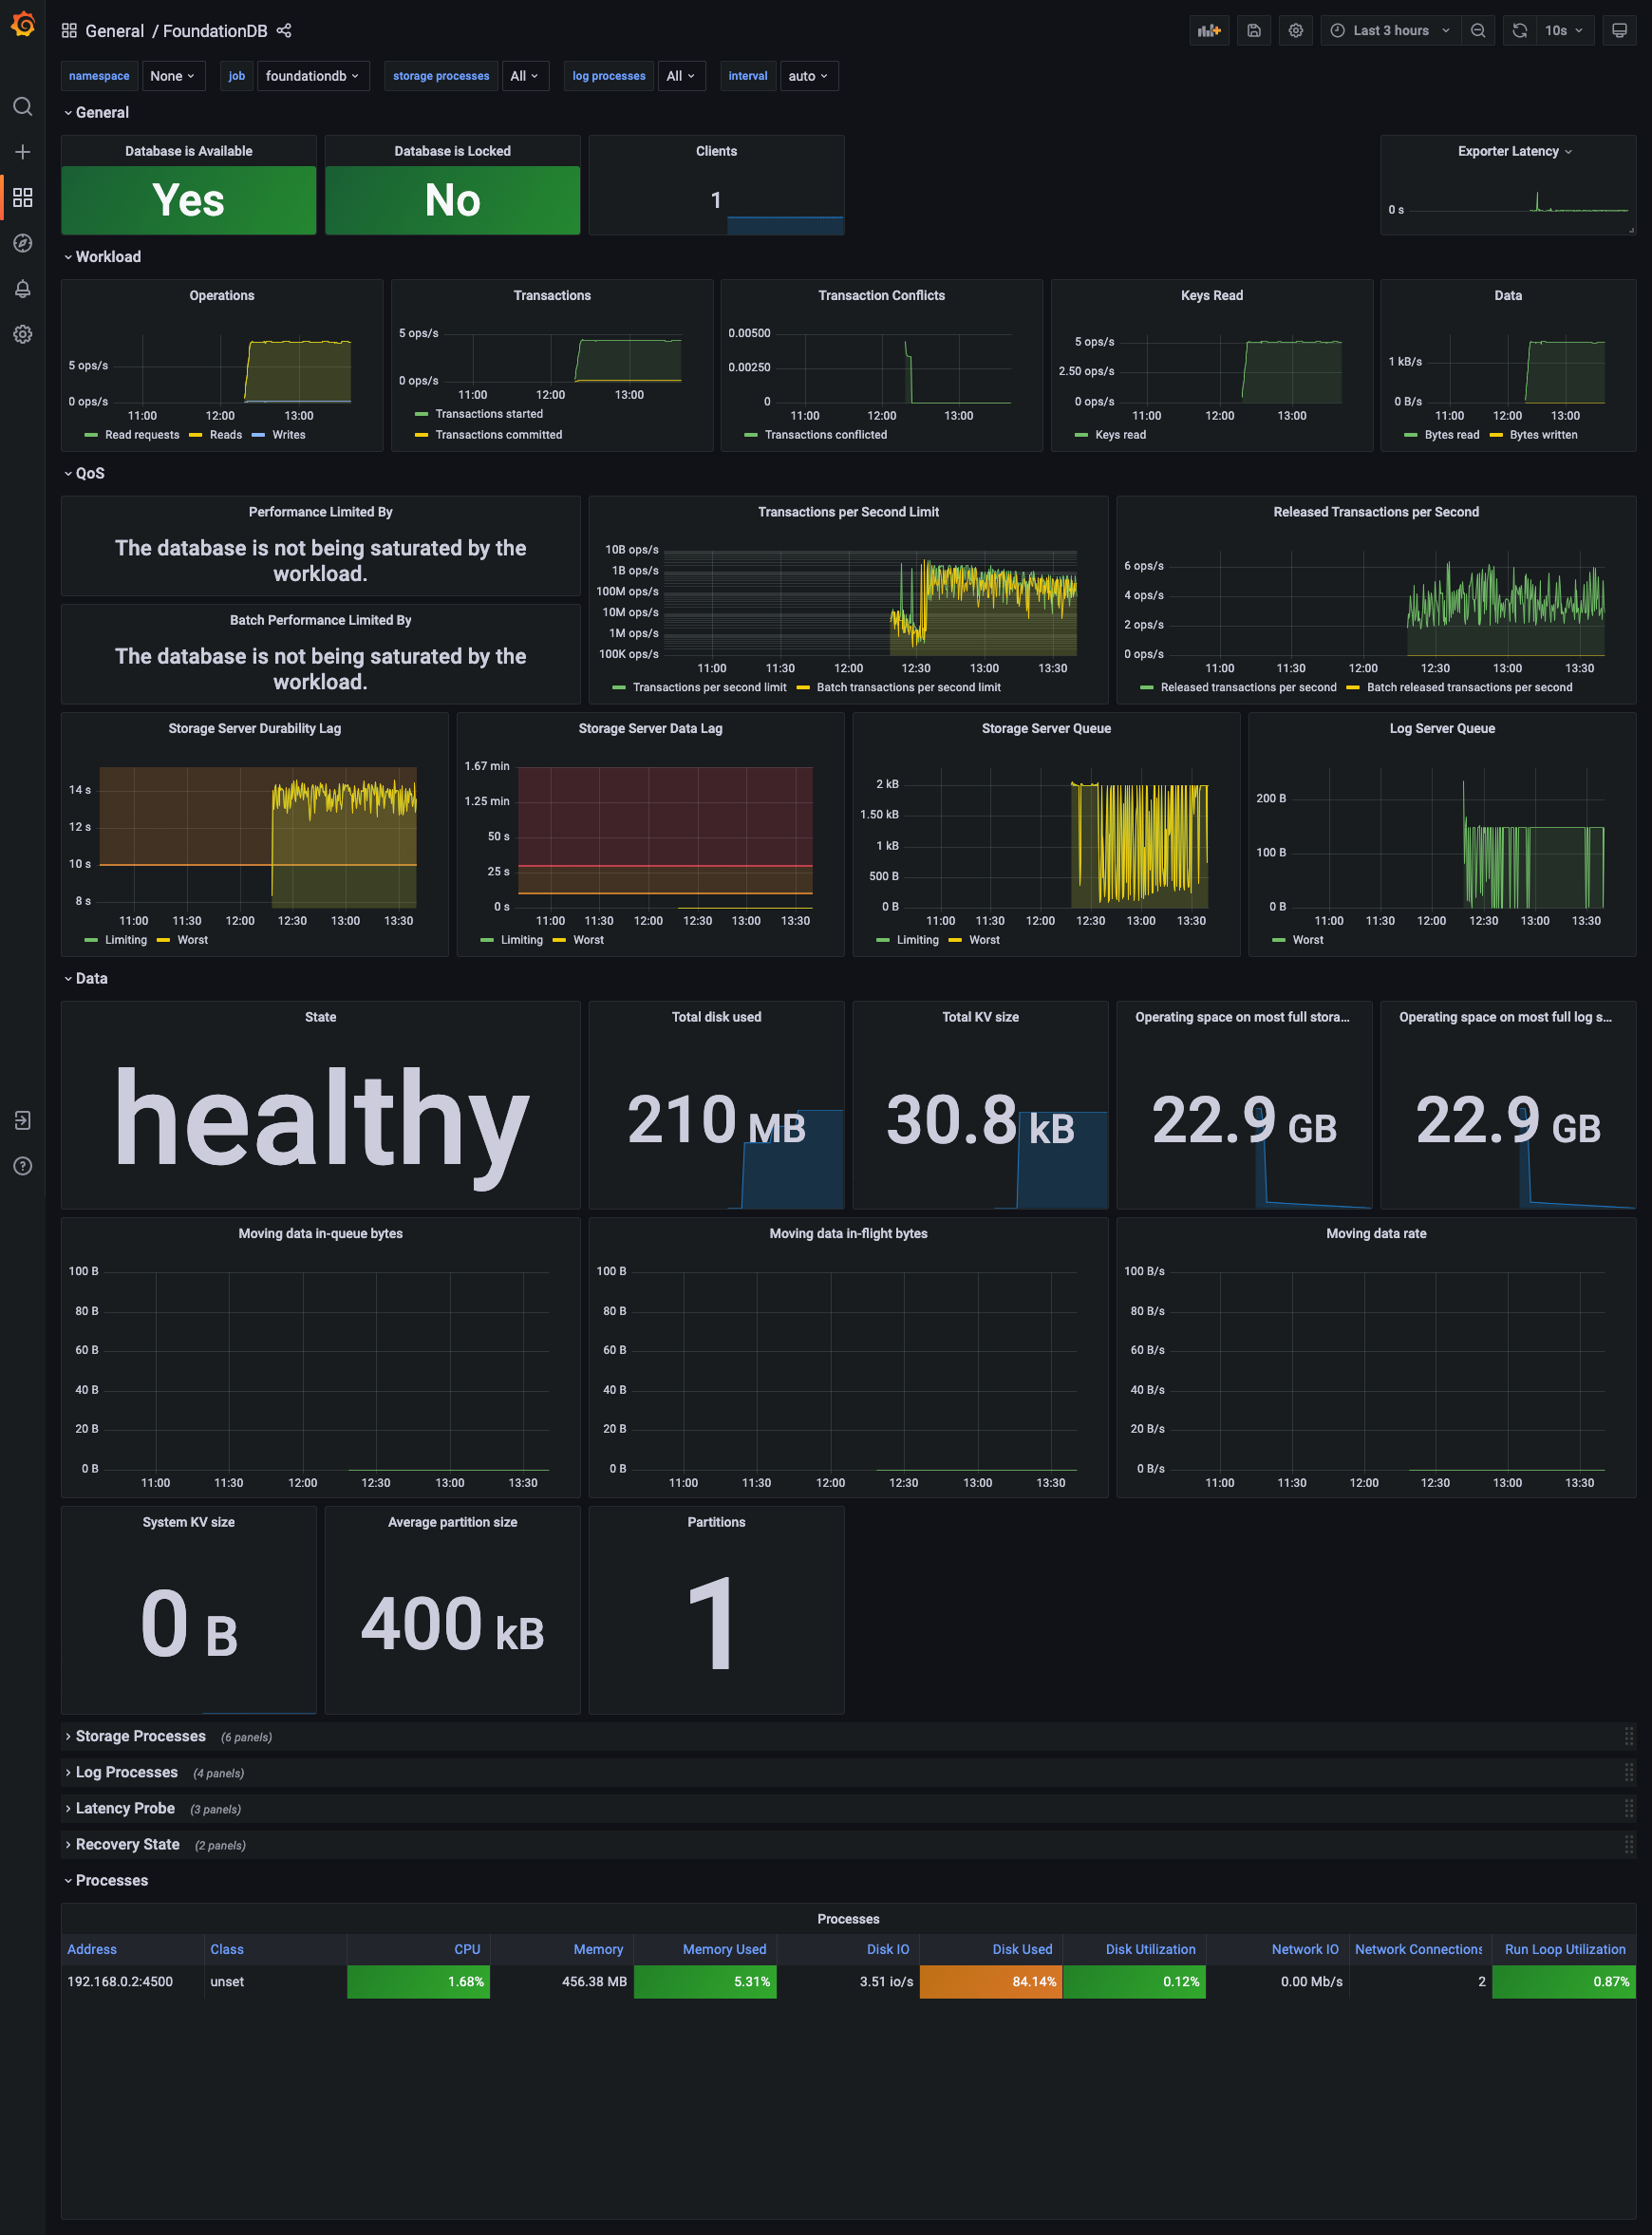Click the zoom out time range icon
Viewport: 1652px width, 2235px height.
coord(1477,31)
